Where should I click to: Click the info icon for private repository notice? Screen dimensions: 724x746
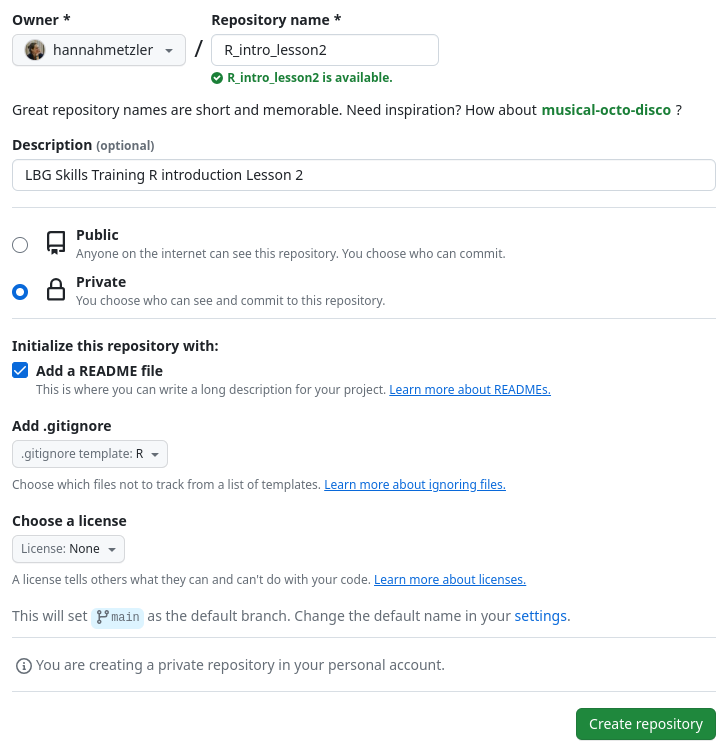point(23,665)
